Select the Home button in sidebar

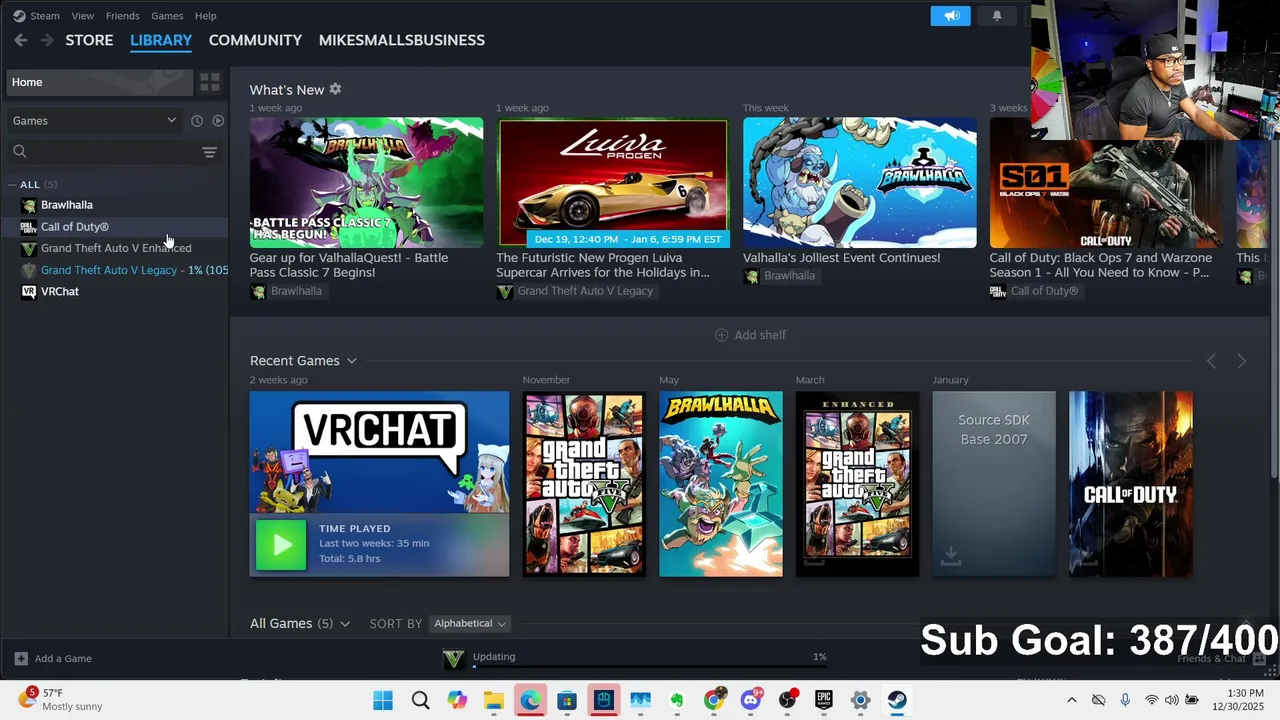pos(99,82)
